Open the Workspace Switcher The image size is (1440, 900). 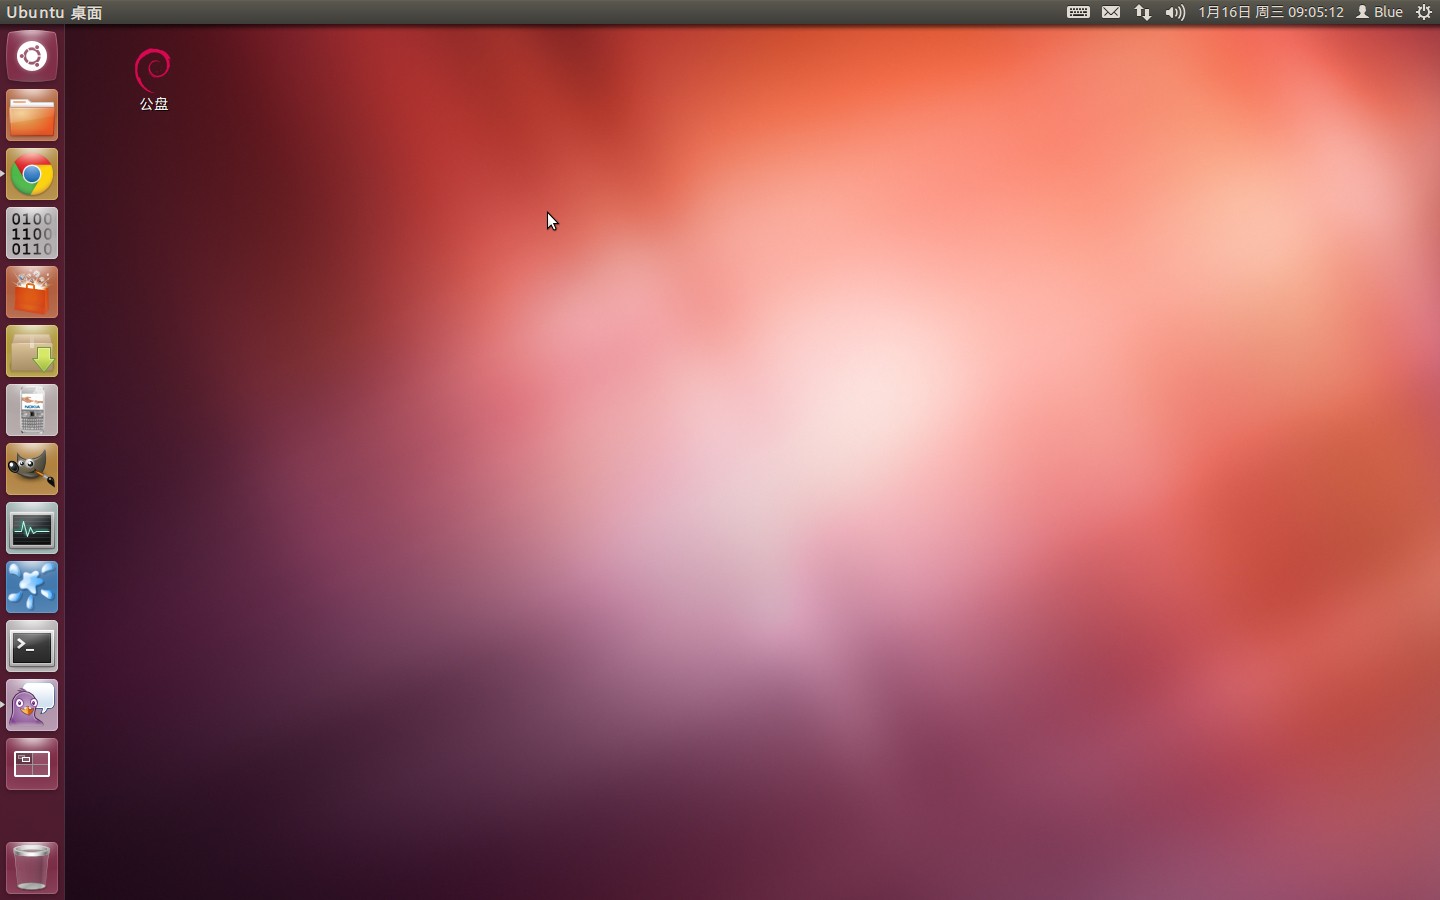(x=32, y=764)
